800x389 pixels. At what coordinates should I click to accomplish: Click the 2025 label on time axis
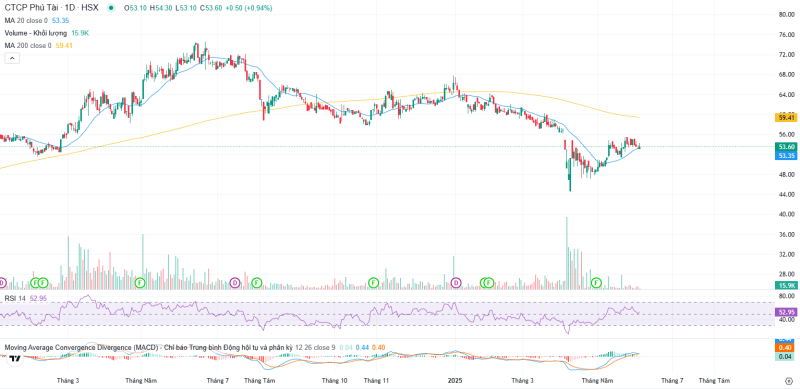tap(455, 381)
